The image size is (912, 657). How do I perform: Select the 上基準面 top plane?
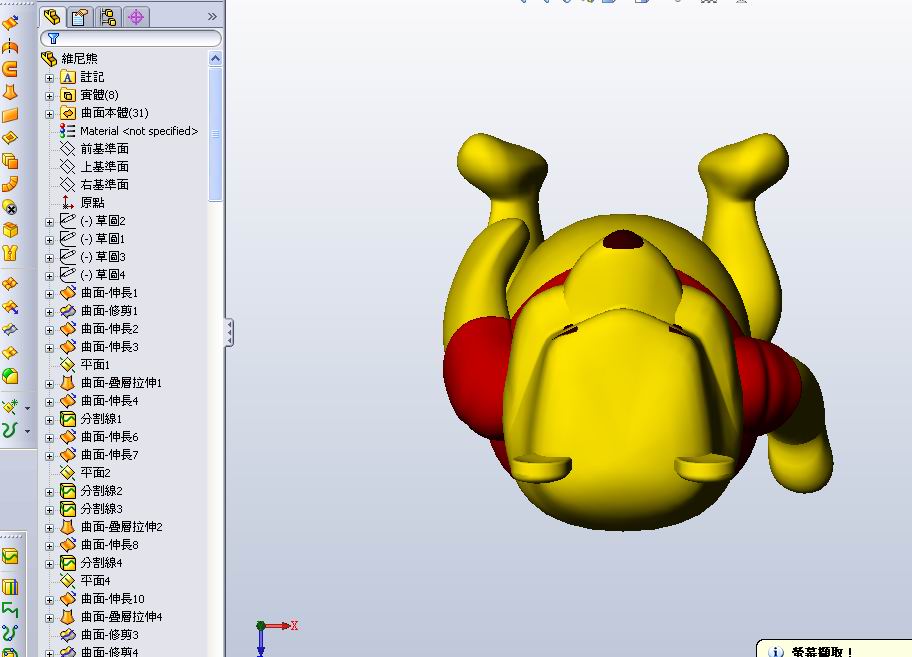(94, 167)
